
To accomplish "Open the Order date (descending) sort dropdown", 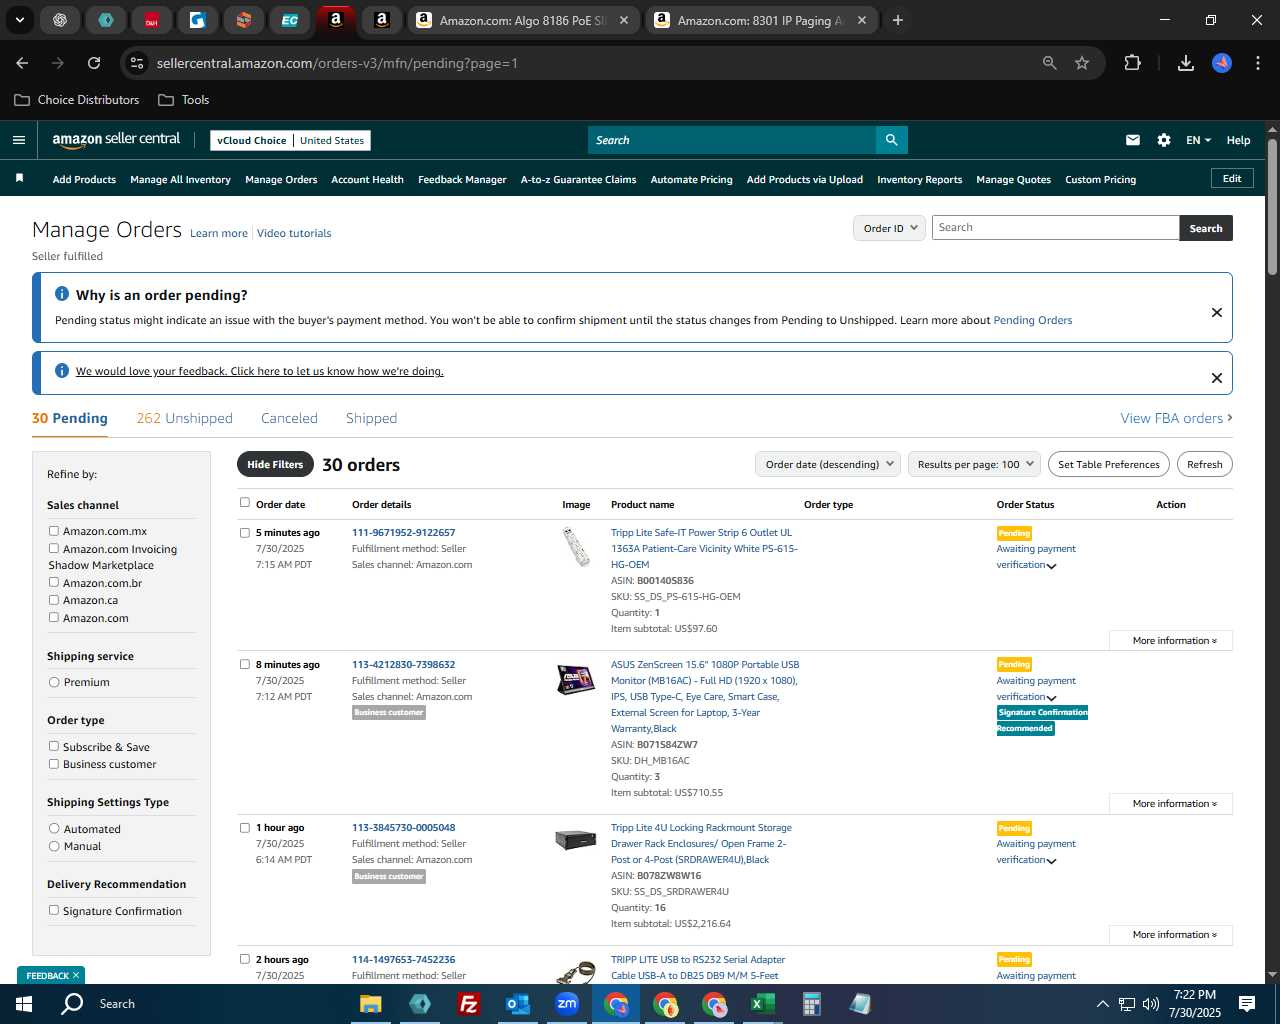I will pos(828,464).
